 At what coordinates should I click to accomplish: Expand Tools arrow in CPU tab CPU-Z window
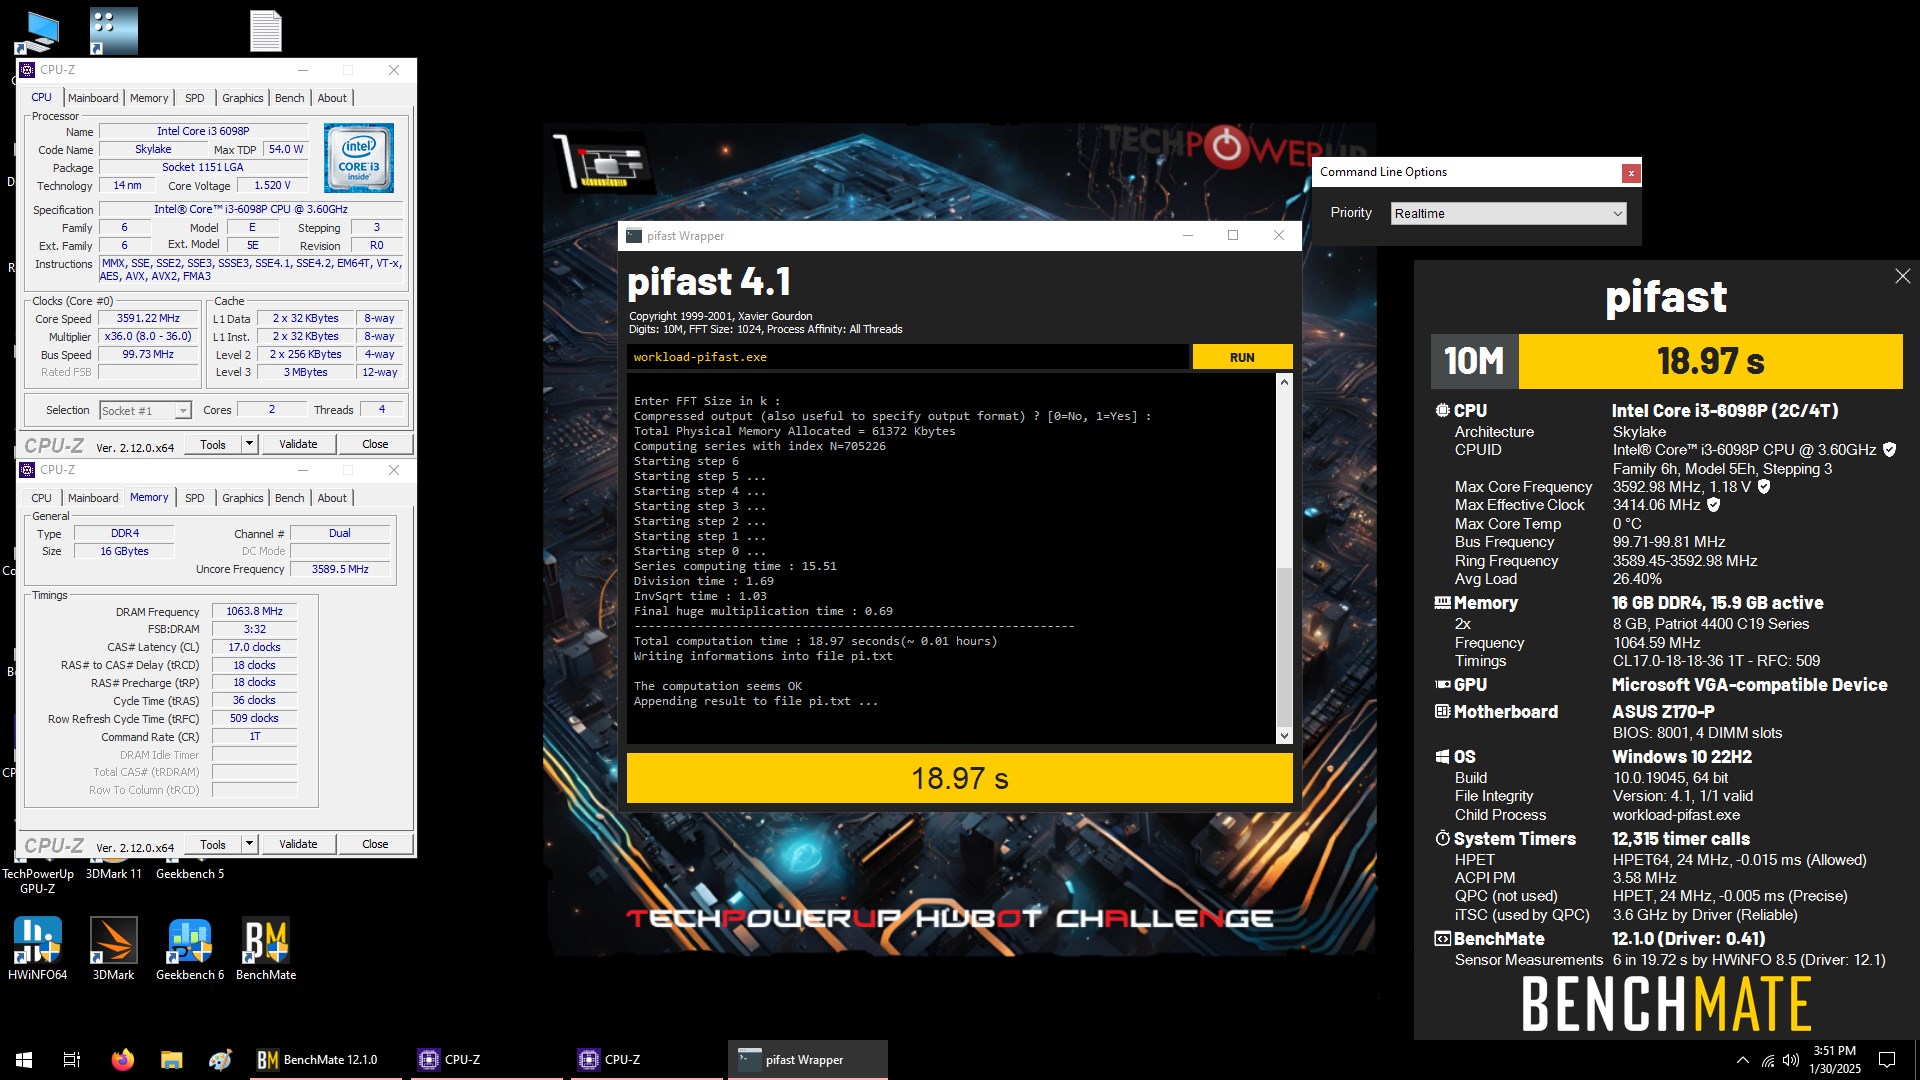tap(250, 444)
